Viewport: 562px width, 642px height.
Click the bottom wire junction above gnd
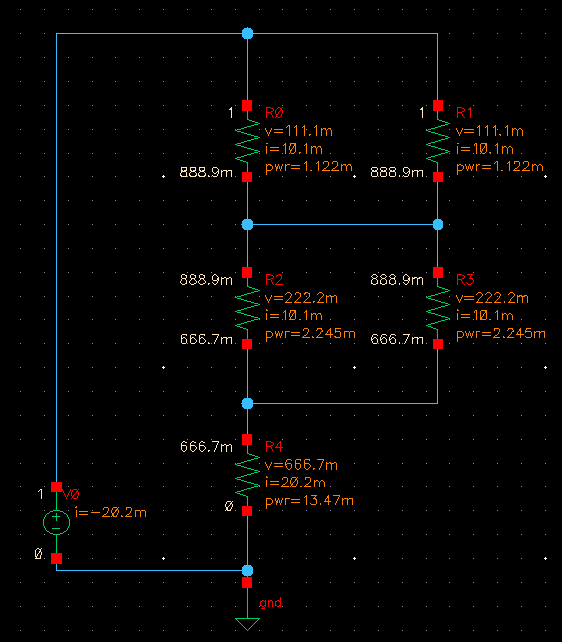click(247, 570)
